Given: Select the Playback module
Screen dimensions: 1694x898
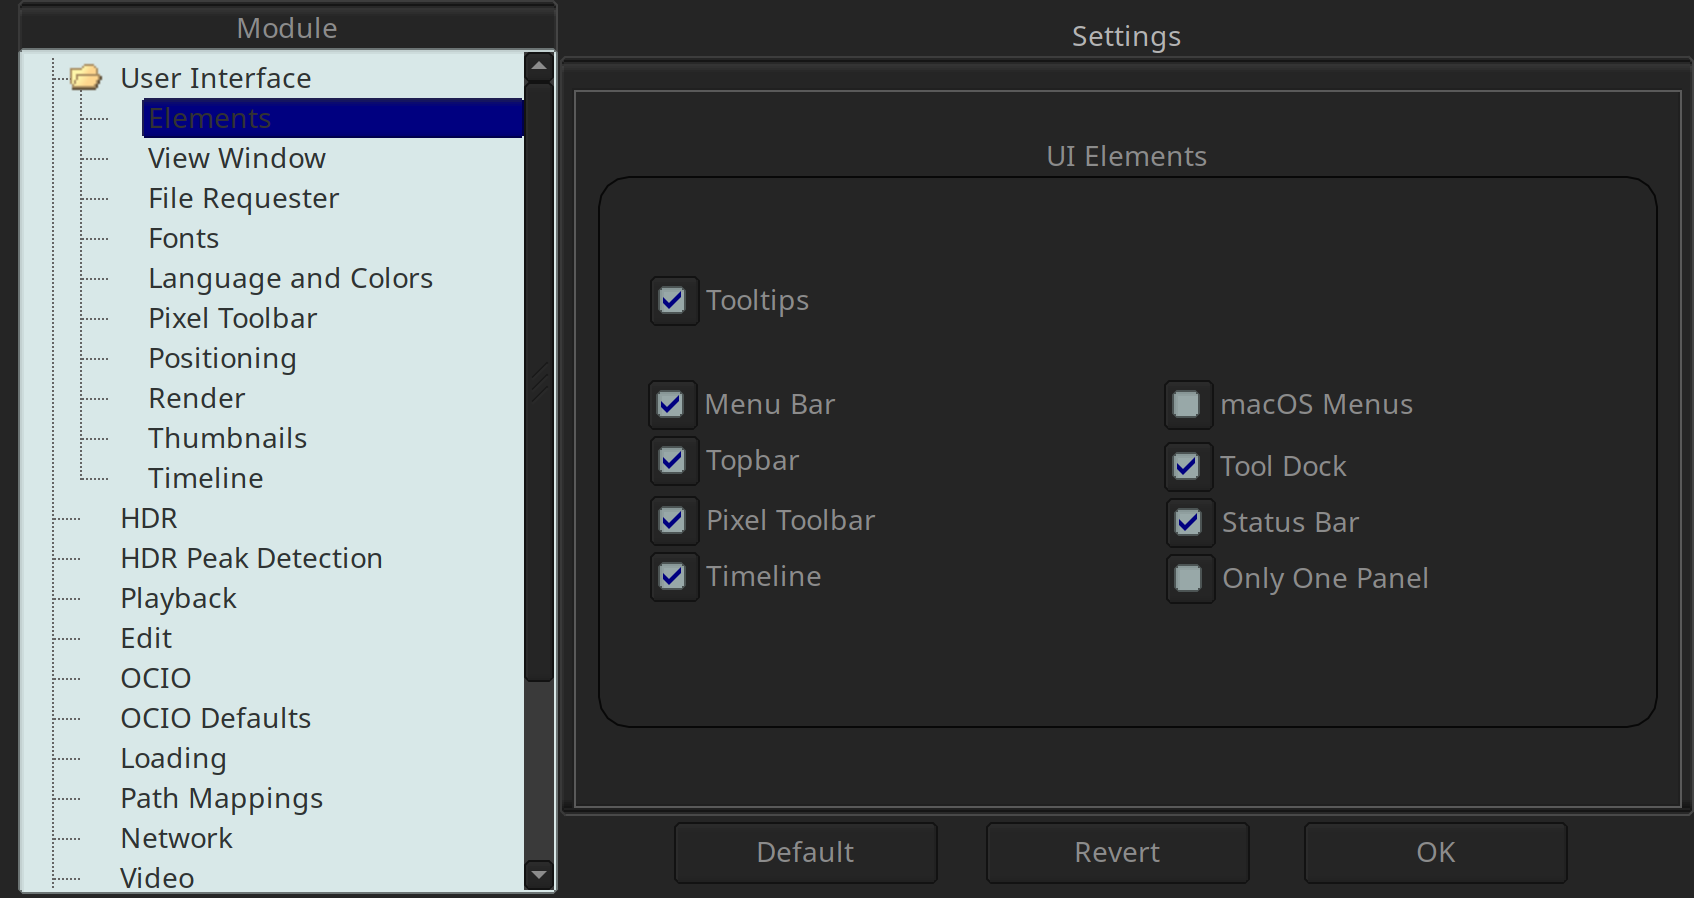Looking at the screenshot, I should coord(179,598).
